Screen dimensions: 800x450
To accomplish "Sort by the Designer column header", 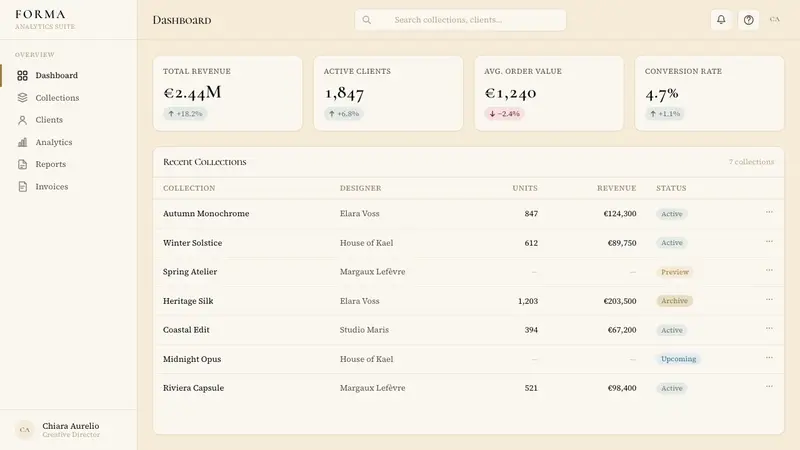I will pyautogui.click(x=361, y=188).
